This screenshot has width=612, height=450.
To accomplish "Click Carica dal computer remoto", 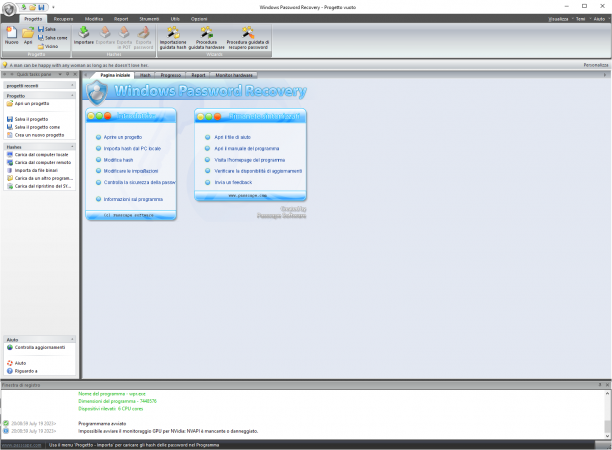I will point(39,162).
